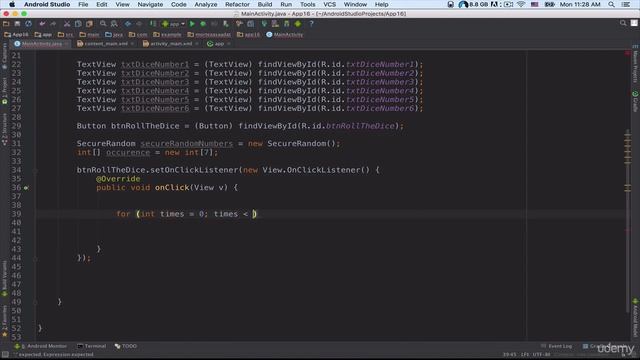Open the Analyze menu

[206, 4]
